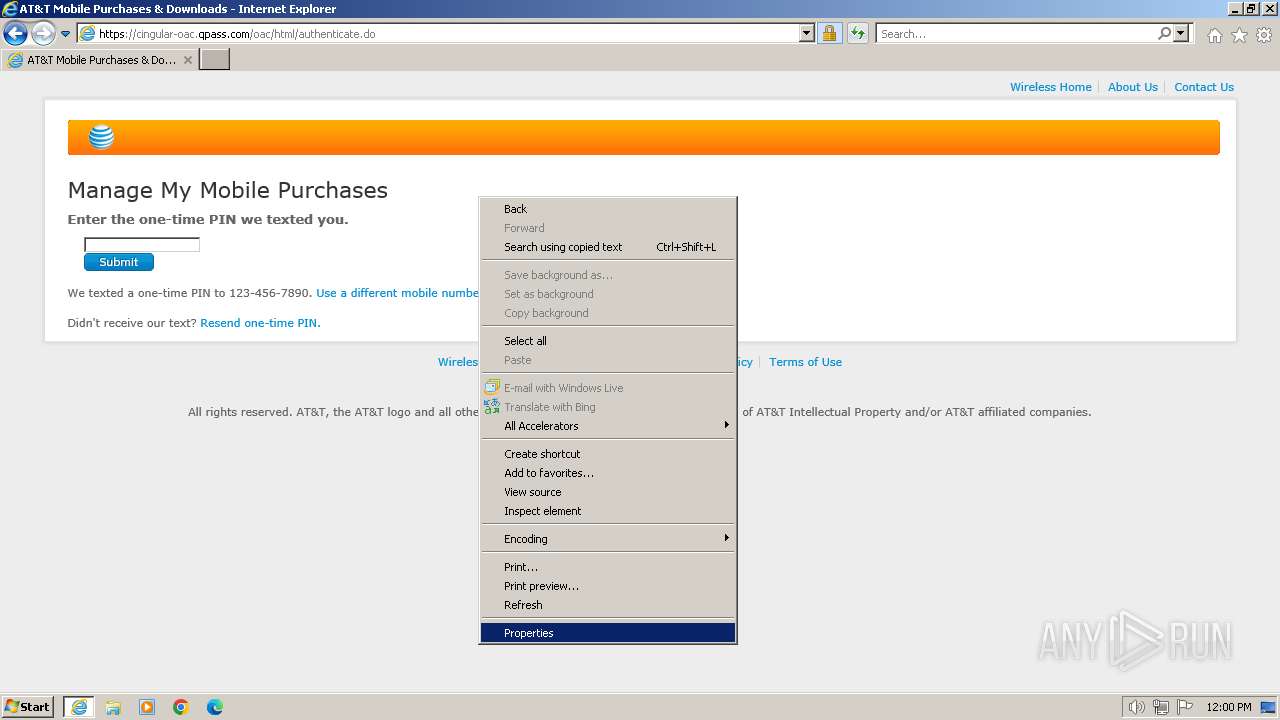Click the IE icon in title bar
Image resolution: width=1280 pixels, height=720 pixels.
10,9
